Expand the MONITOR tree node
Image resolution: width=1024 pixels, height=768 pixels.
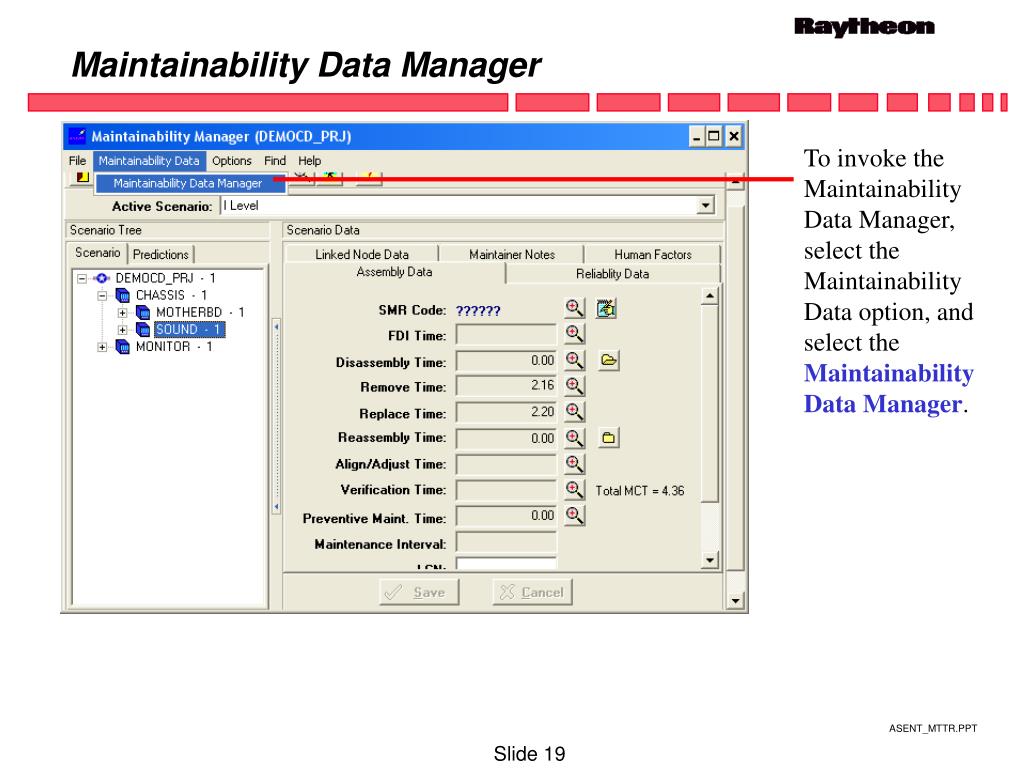(x=102, y=347)
